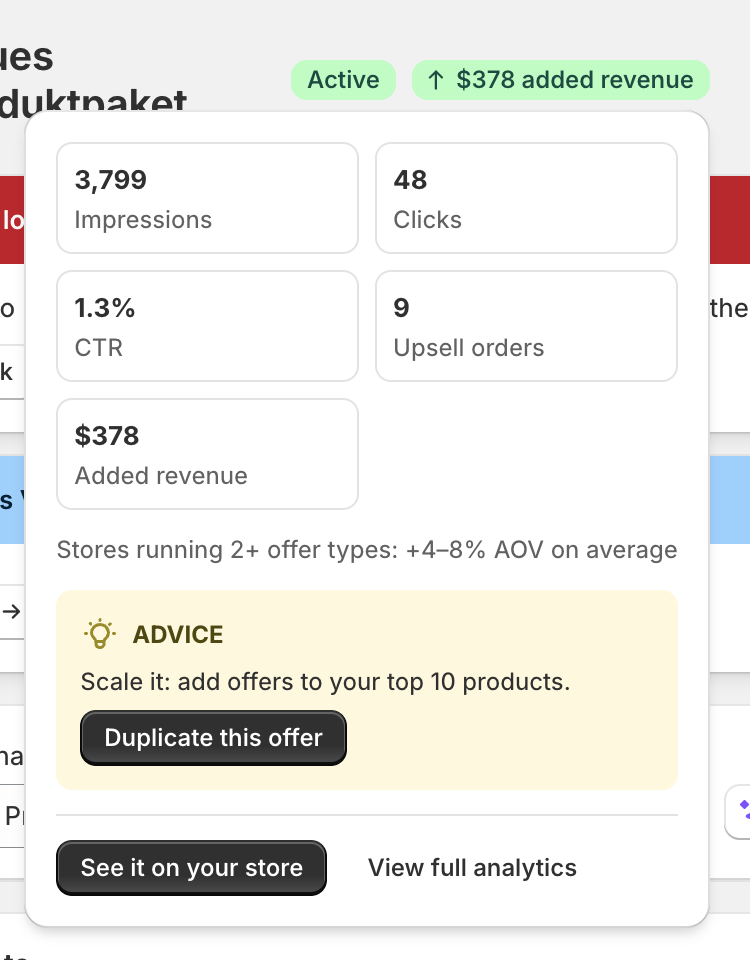This screenshot has height=960, width=750.
Task: Click See it on your store button
Action: tap(191, 868)
